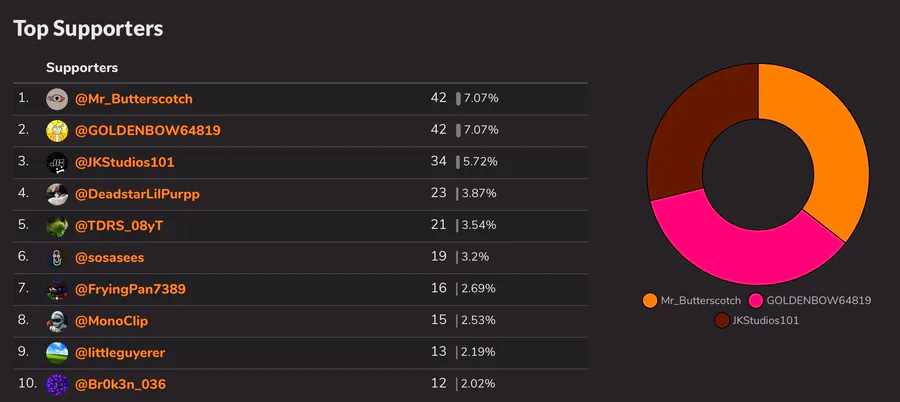
Task: Click Br0k3n_036's purple avatar icon
Action: pos(57,384)
